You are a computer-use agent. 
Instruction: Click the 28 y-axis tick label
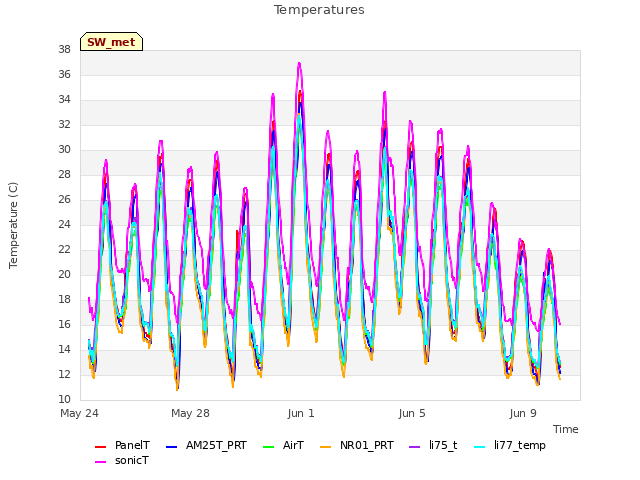(x=64, y=175)
